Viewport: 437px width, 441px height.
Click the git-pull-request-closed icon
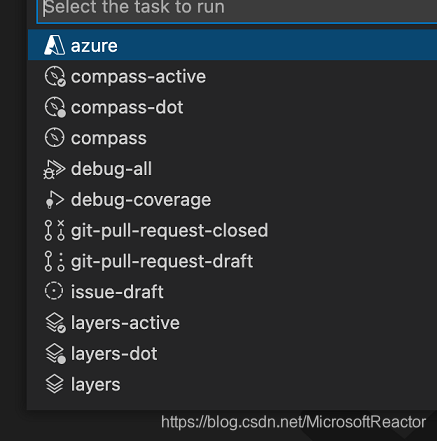(54, 230)
